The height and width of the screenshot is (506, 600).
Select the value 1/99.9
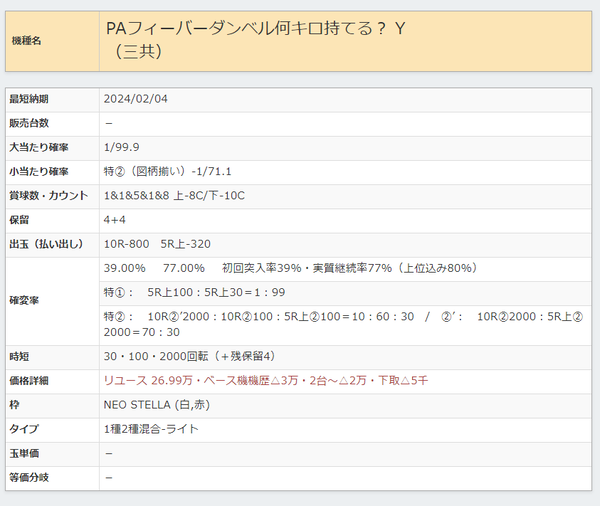(x=121, y=147)
